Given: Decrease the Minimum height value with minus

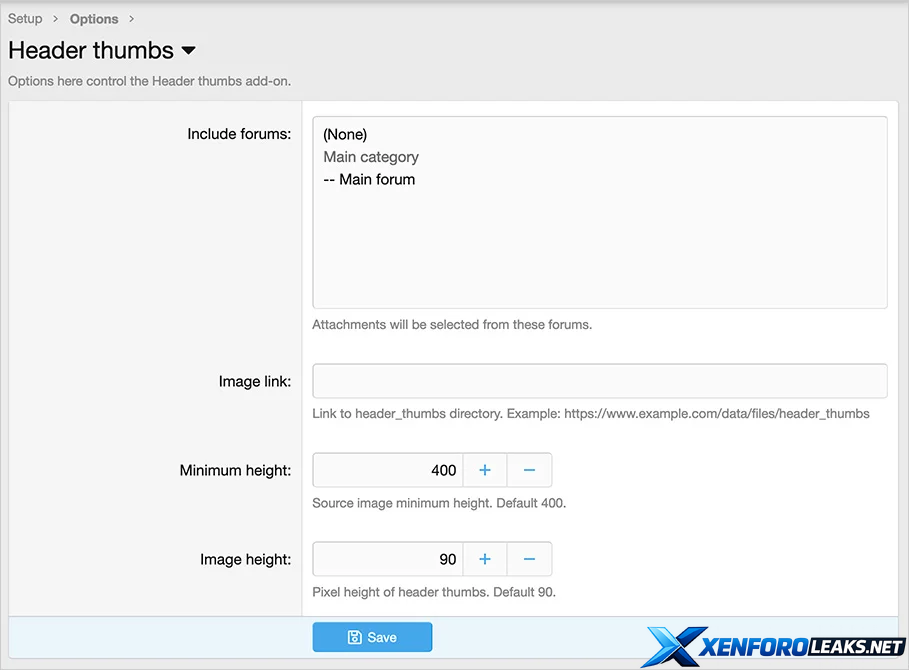Looking at the screenshot, I should pos(529,470).
